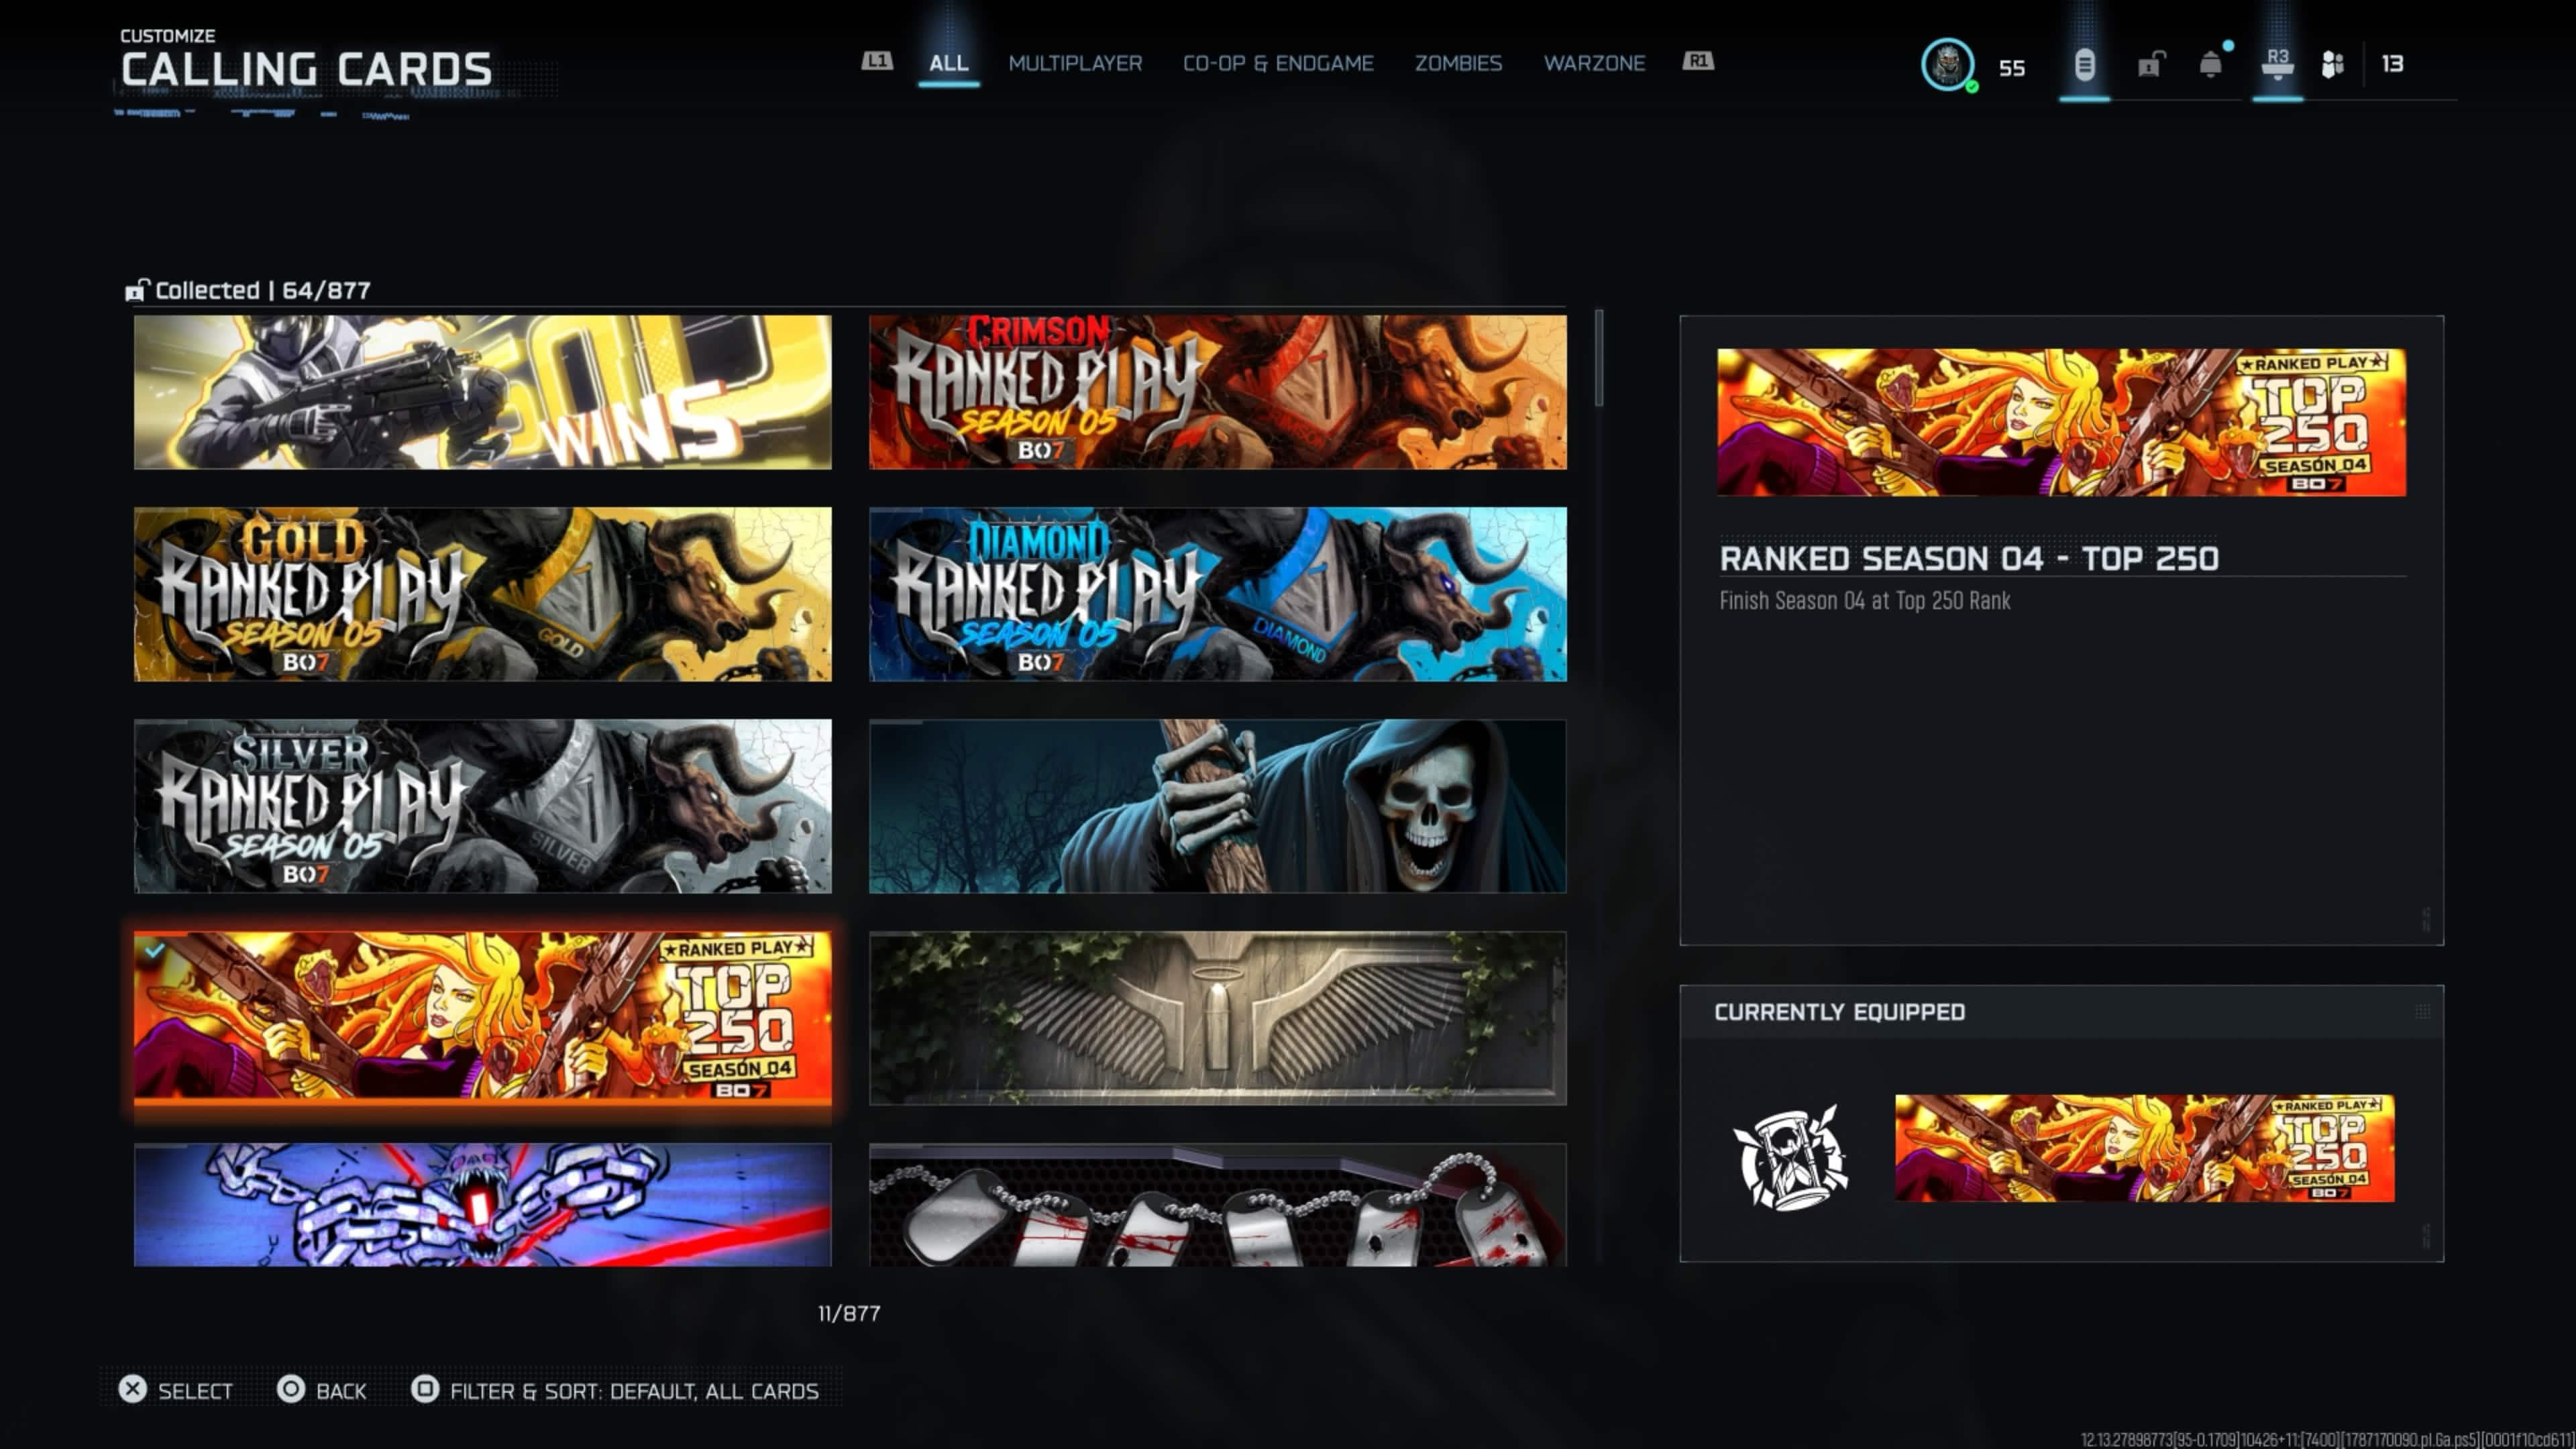The height and width of the screenshot is (1449, 2576).
Task: Click the "CALLING CARDS" heading
Action: [307, 69]
